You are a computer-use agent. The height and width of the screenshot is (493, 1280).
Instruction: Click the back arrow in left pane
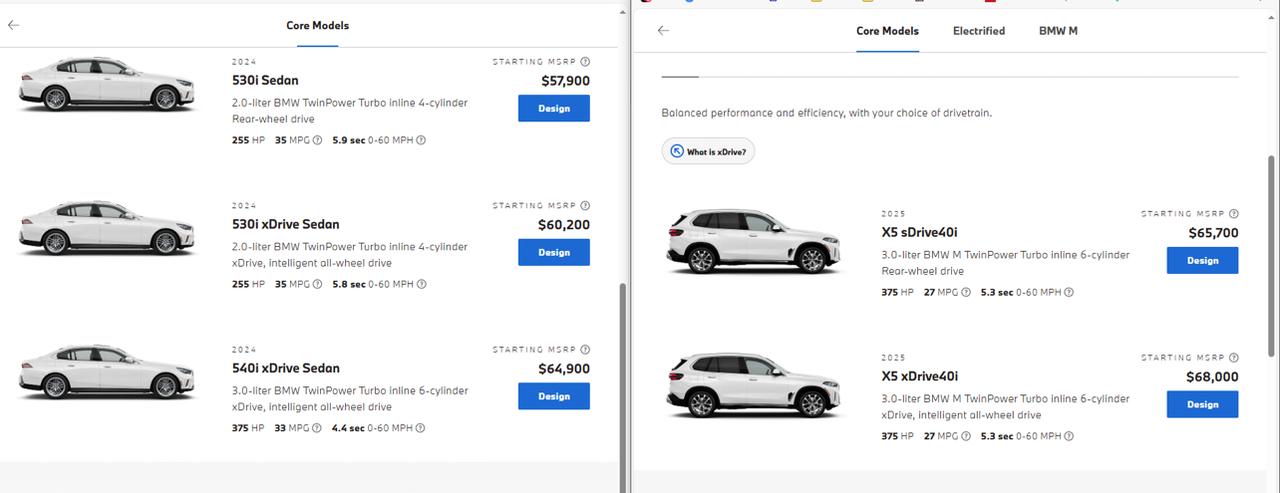[x=13, y=25]
